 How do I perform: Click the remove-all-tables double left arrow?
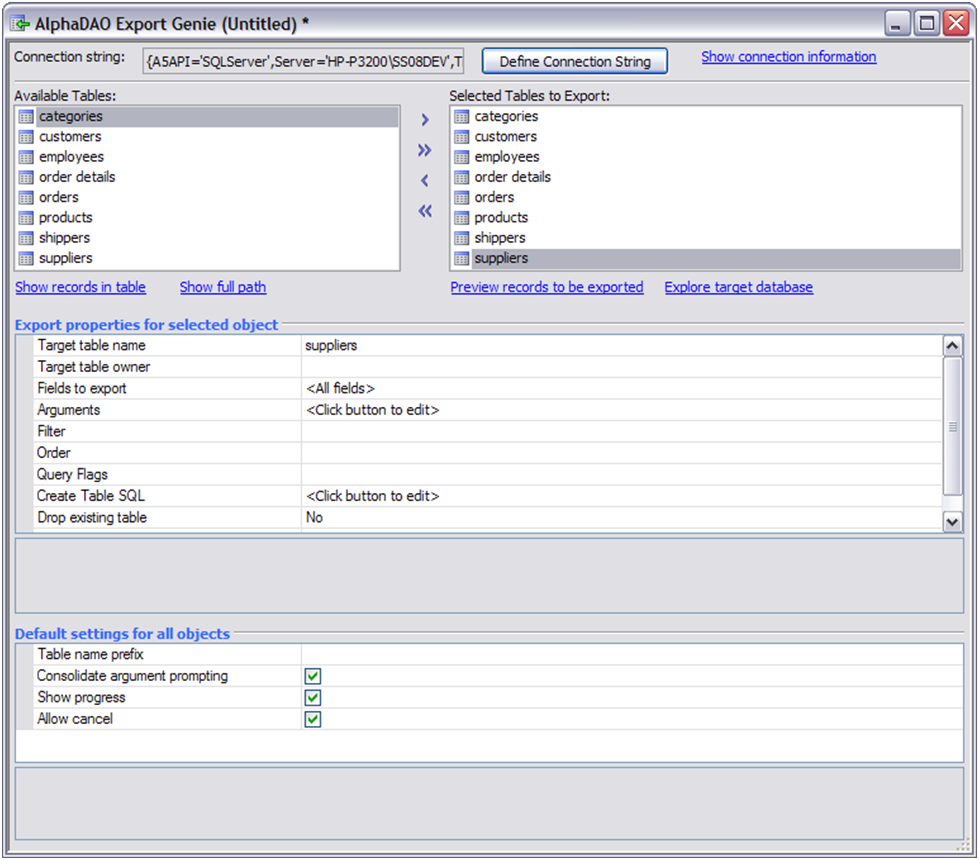425,211
